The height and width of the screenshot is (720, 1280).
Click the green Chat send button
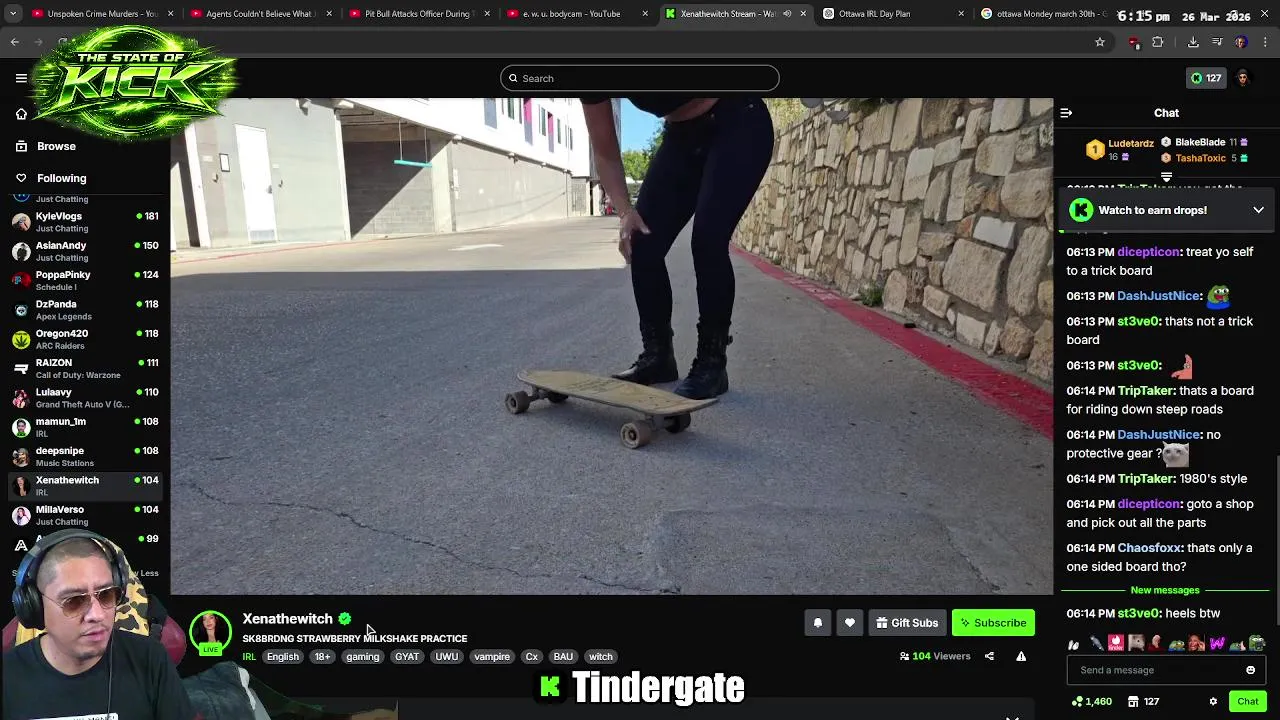tap(1247, 702)
